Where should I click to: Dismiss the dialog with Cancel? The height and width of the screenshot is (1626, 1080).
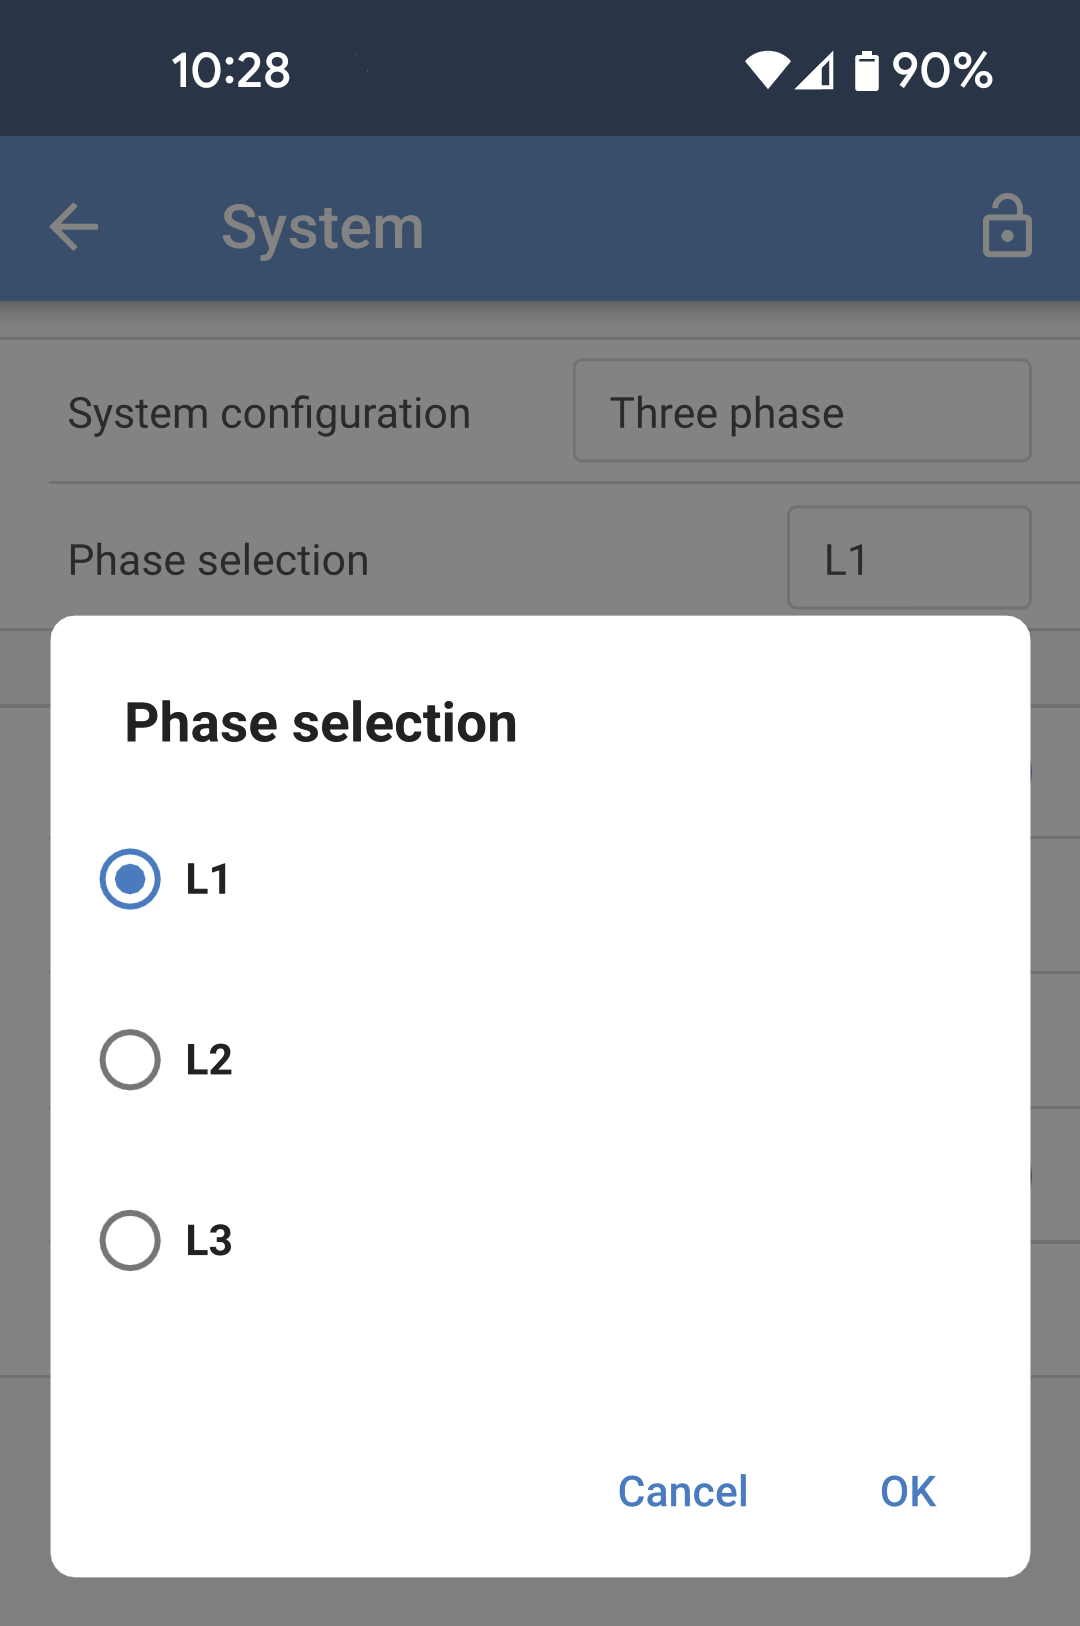(682, 1491)
